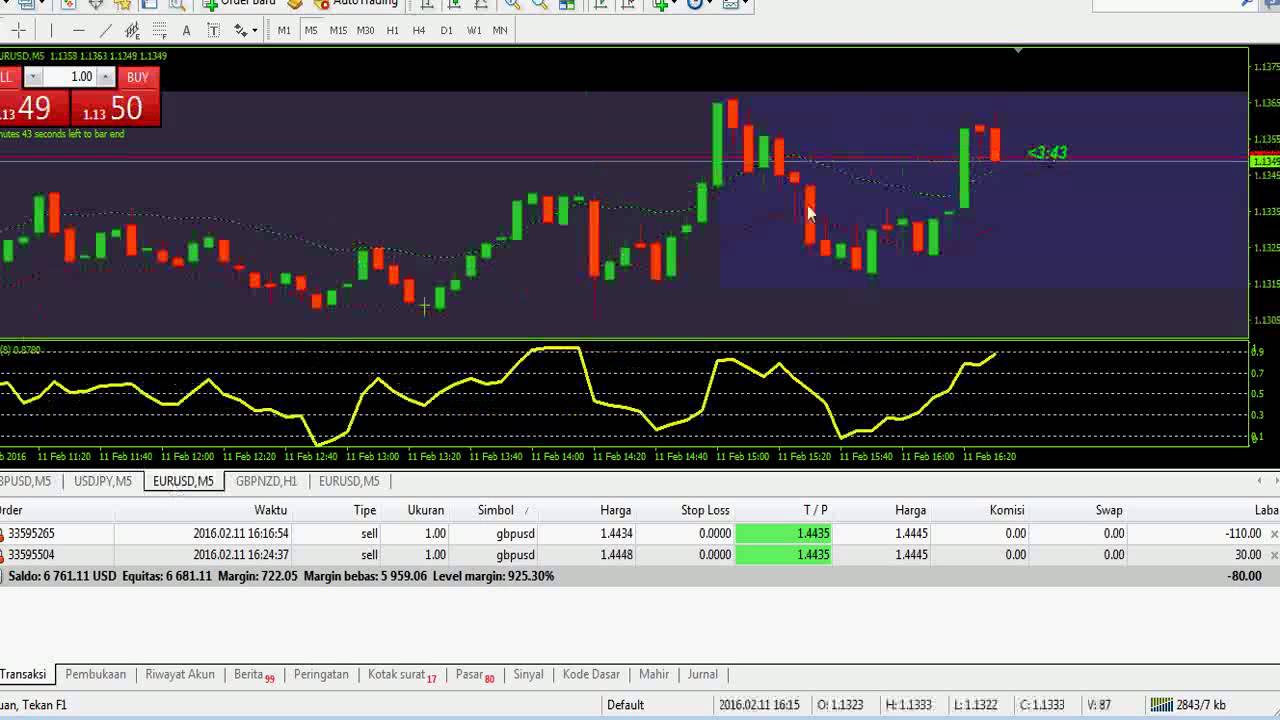Open the GBPNZD,H1 chart tab
Screen dimensions: 1280x720
pos(266,481)
